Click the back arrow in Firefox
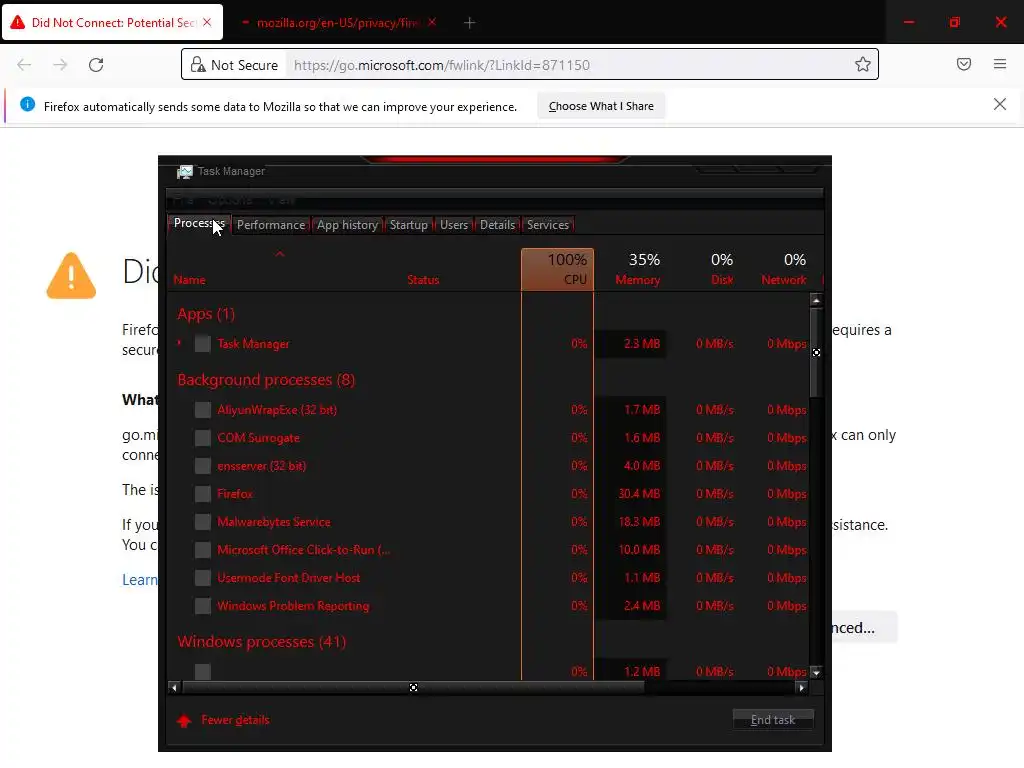1024x768 pixels. 24,65
